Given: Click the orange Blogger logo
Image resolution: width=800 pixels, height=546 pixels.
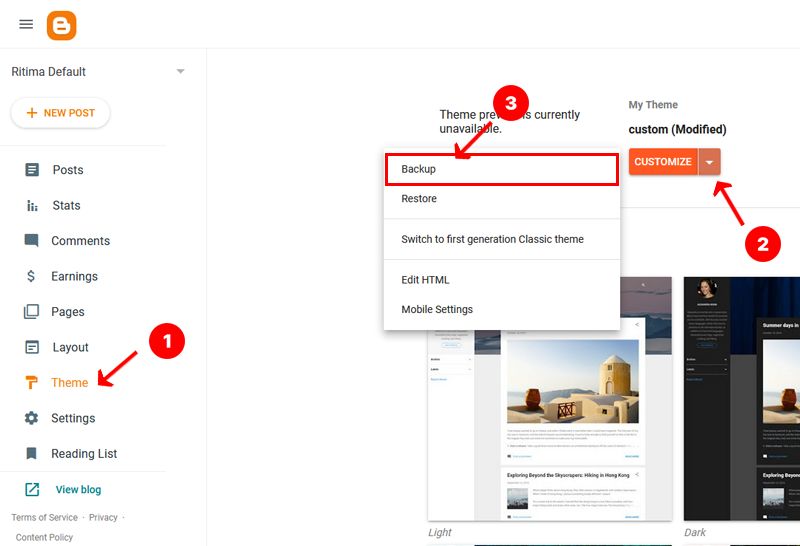Looking at the screenshot, I should tap(62, 26).
